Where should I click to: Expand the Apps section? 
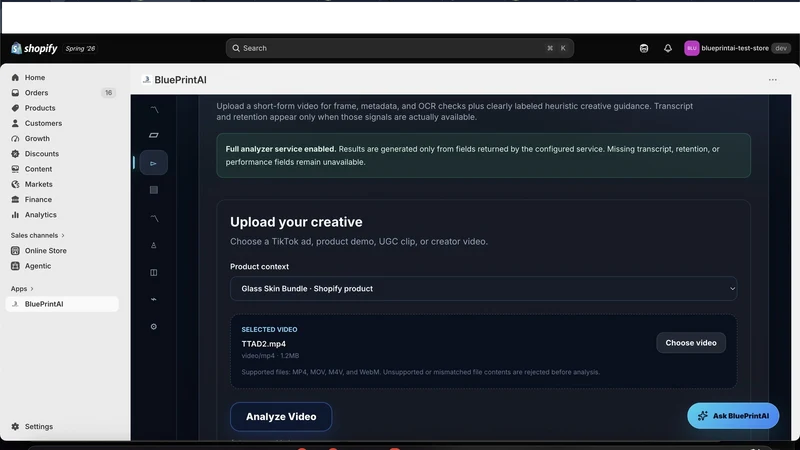[x=22, y=289]
